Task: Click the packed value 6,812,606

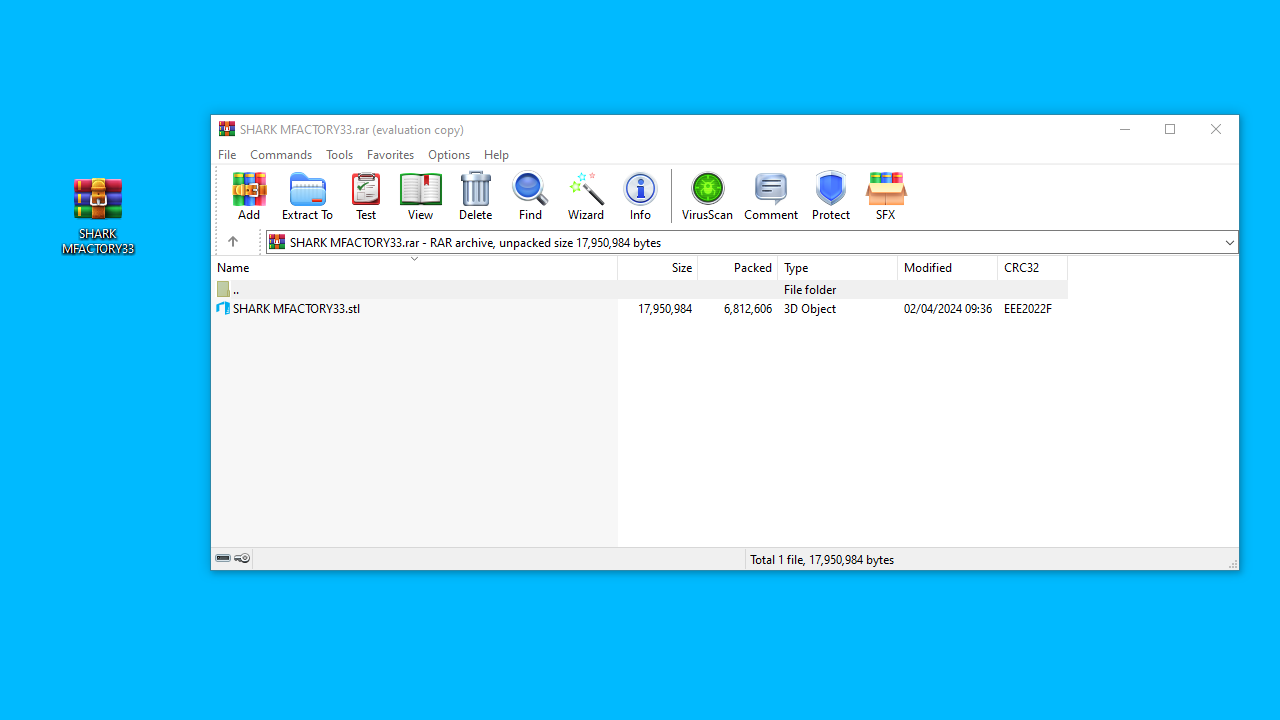Action: (x=748, y=309)
